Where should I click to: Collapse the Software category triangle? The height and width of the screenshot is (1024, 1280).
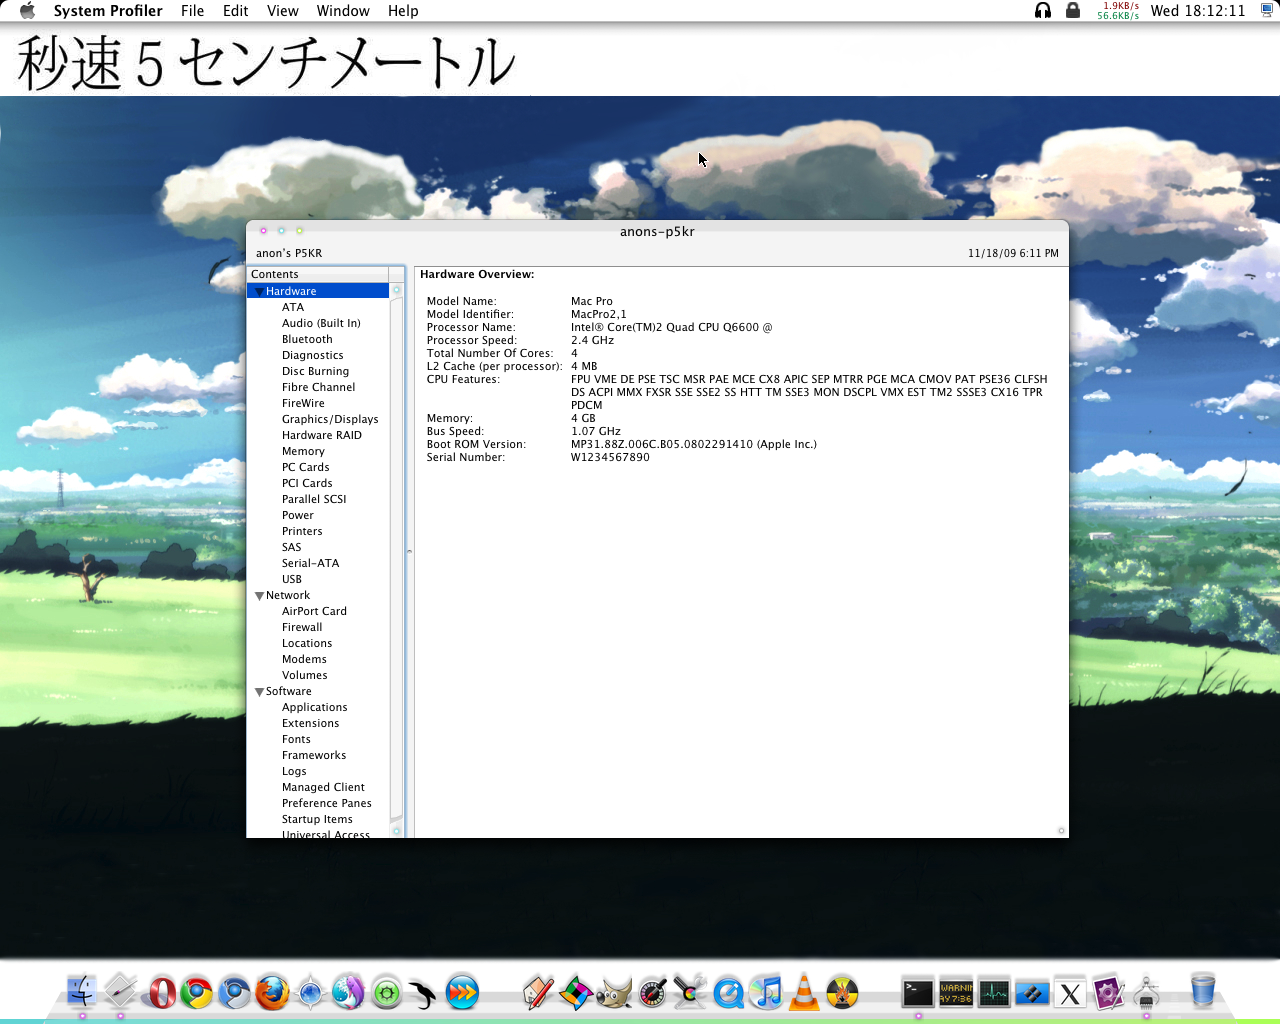tap(260, 692)
